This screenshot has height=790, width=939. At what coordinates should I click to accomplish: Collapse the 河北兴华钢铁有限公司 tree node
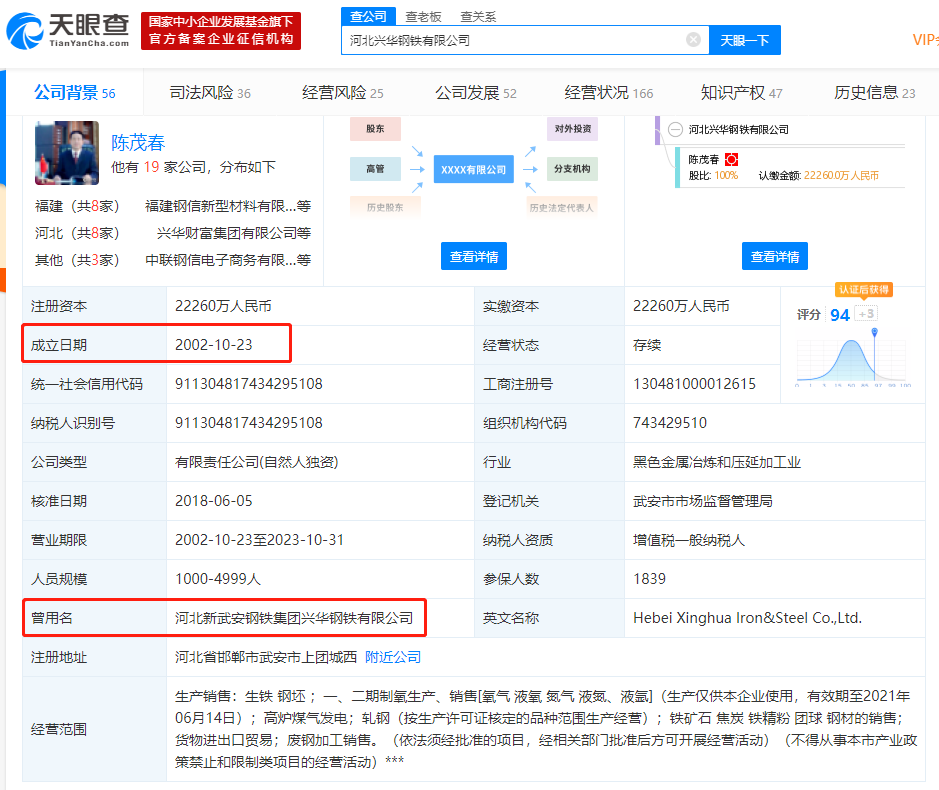pos(675,129)
